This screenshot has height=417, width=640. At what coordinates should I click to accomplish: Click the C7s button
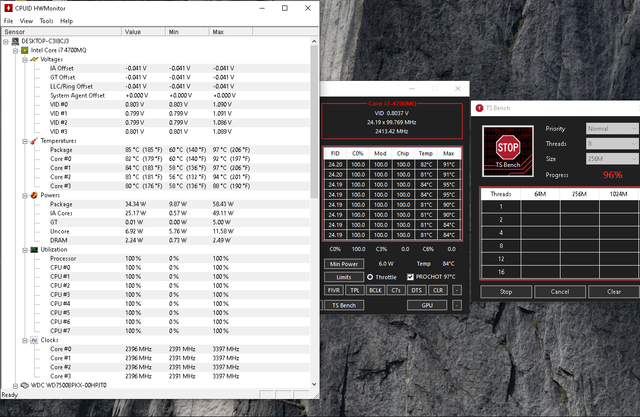click(396, 290)
